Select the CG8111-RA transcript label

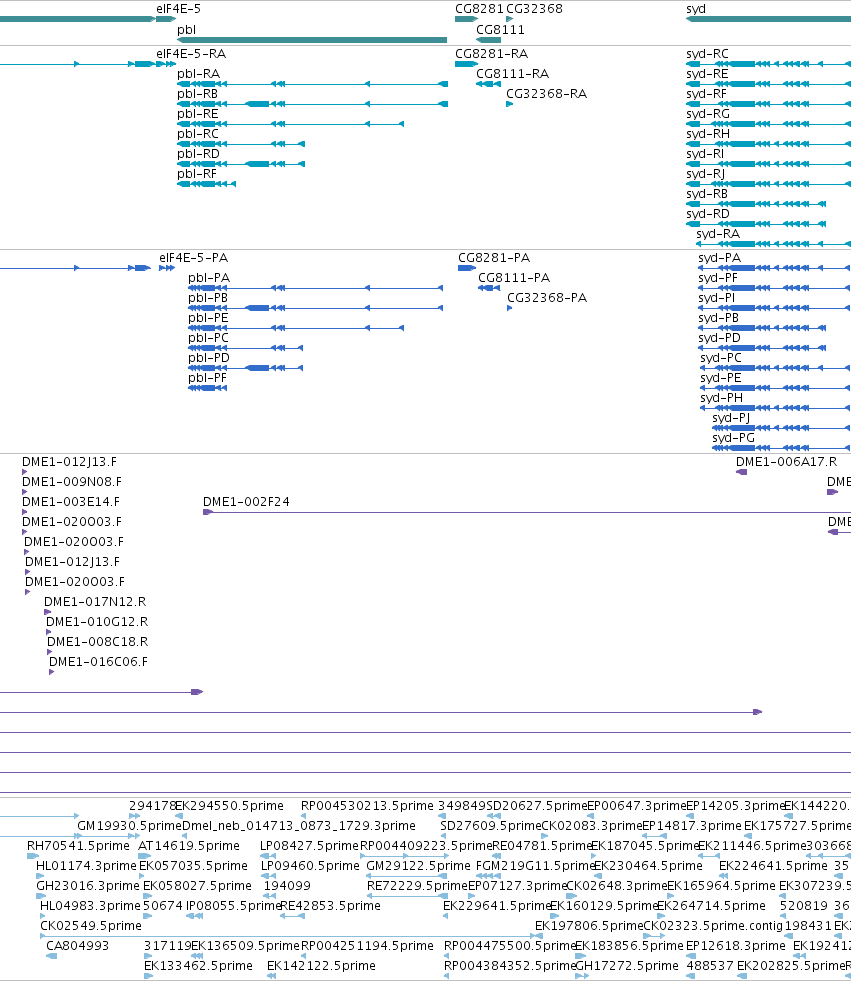pos(512,74)
